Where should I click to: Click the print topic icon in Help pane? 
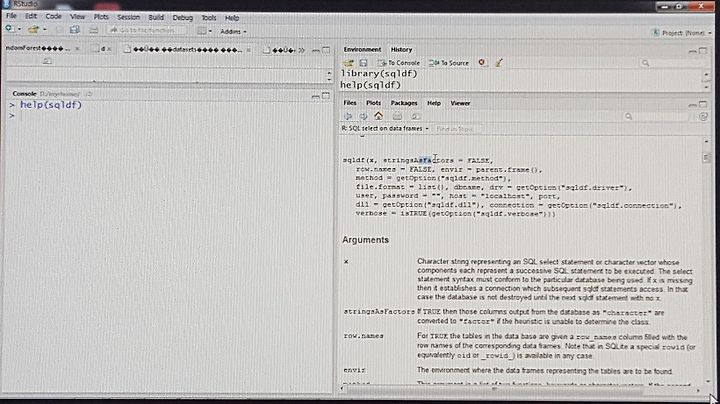pyautogui.click(x=397, y=117)
